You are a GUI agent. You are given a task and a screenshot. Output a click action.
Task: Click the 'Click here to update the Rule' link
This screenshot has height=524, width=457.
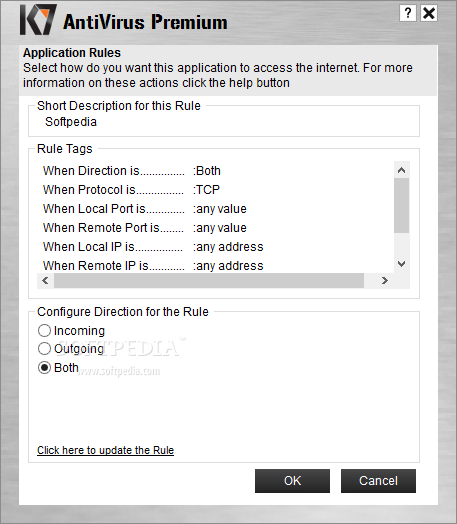pyautogui.click(x=106, y=450)
